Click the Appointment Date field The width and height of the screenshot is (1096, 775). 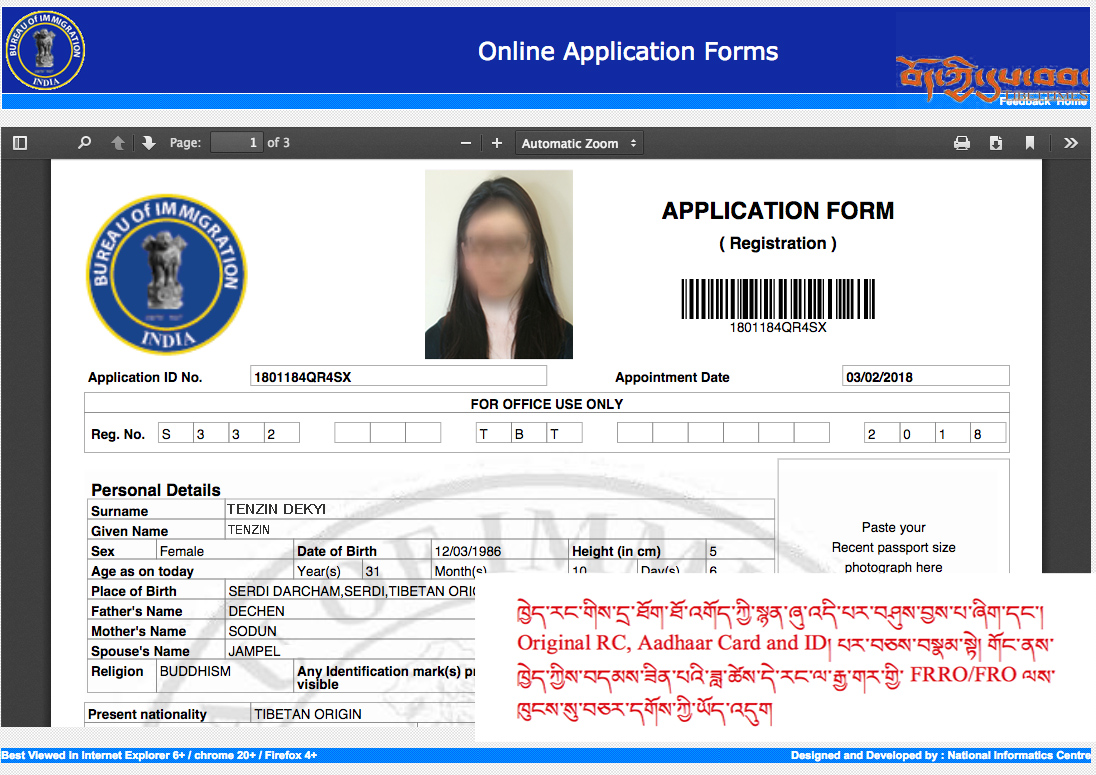[925, 377]
